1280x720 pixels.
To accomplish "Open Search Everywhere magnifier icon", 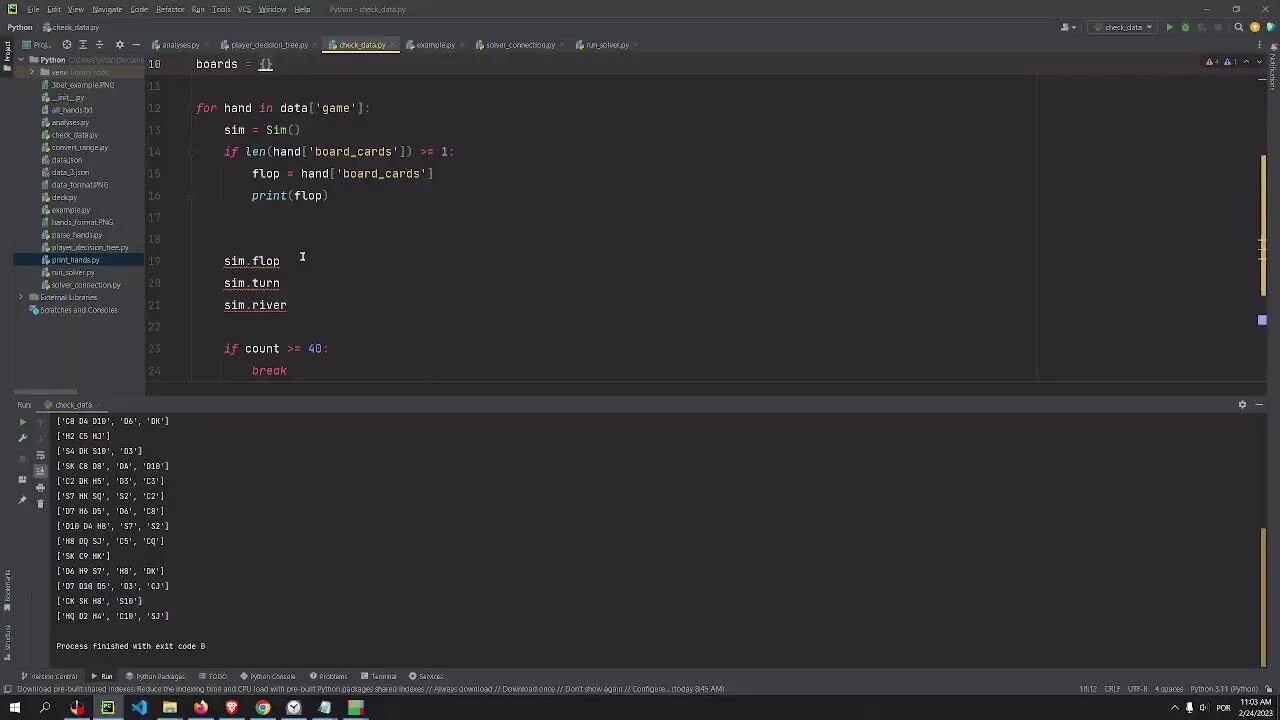I will pos(1238,27).
